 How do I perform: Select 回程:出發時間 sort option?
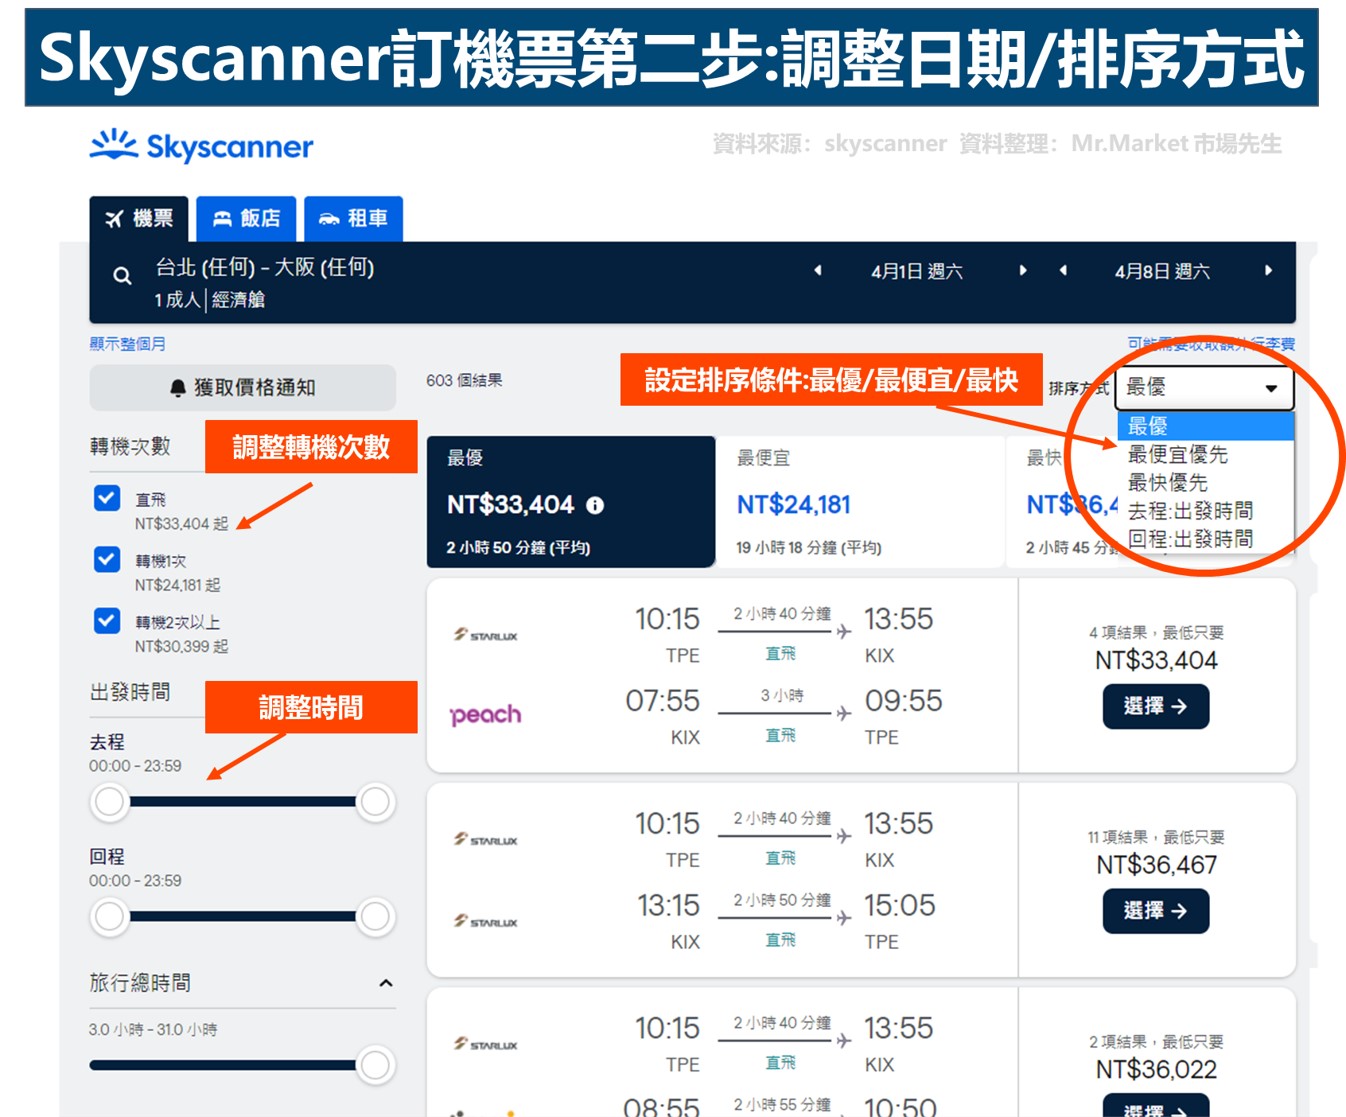[1205, 539]
